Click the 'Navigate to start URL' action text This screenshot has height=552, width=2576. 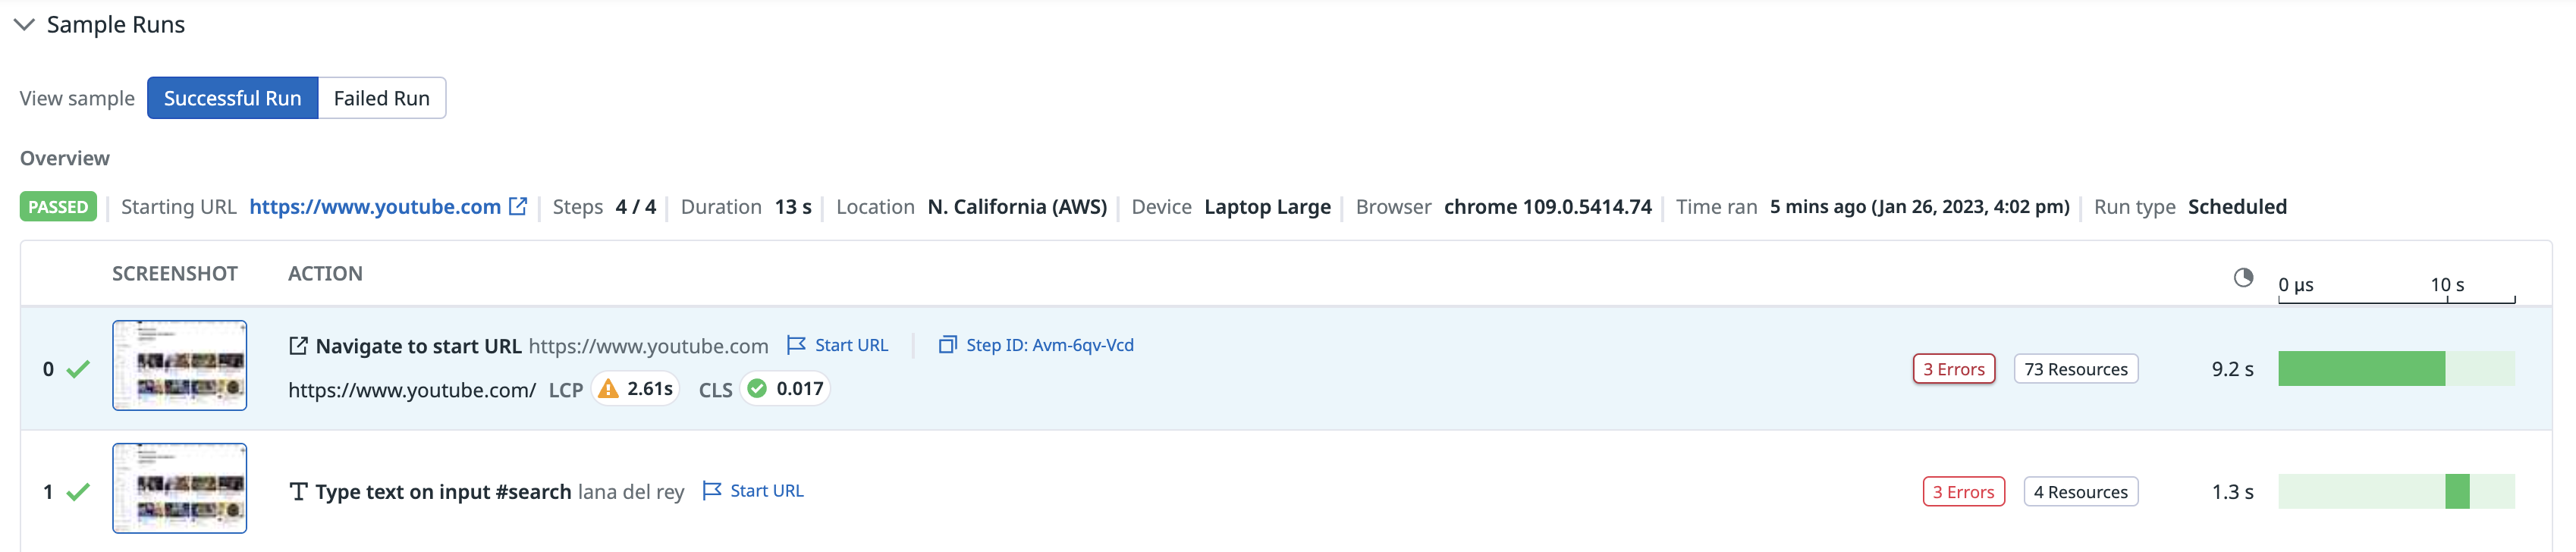[418, 346]
